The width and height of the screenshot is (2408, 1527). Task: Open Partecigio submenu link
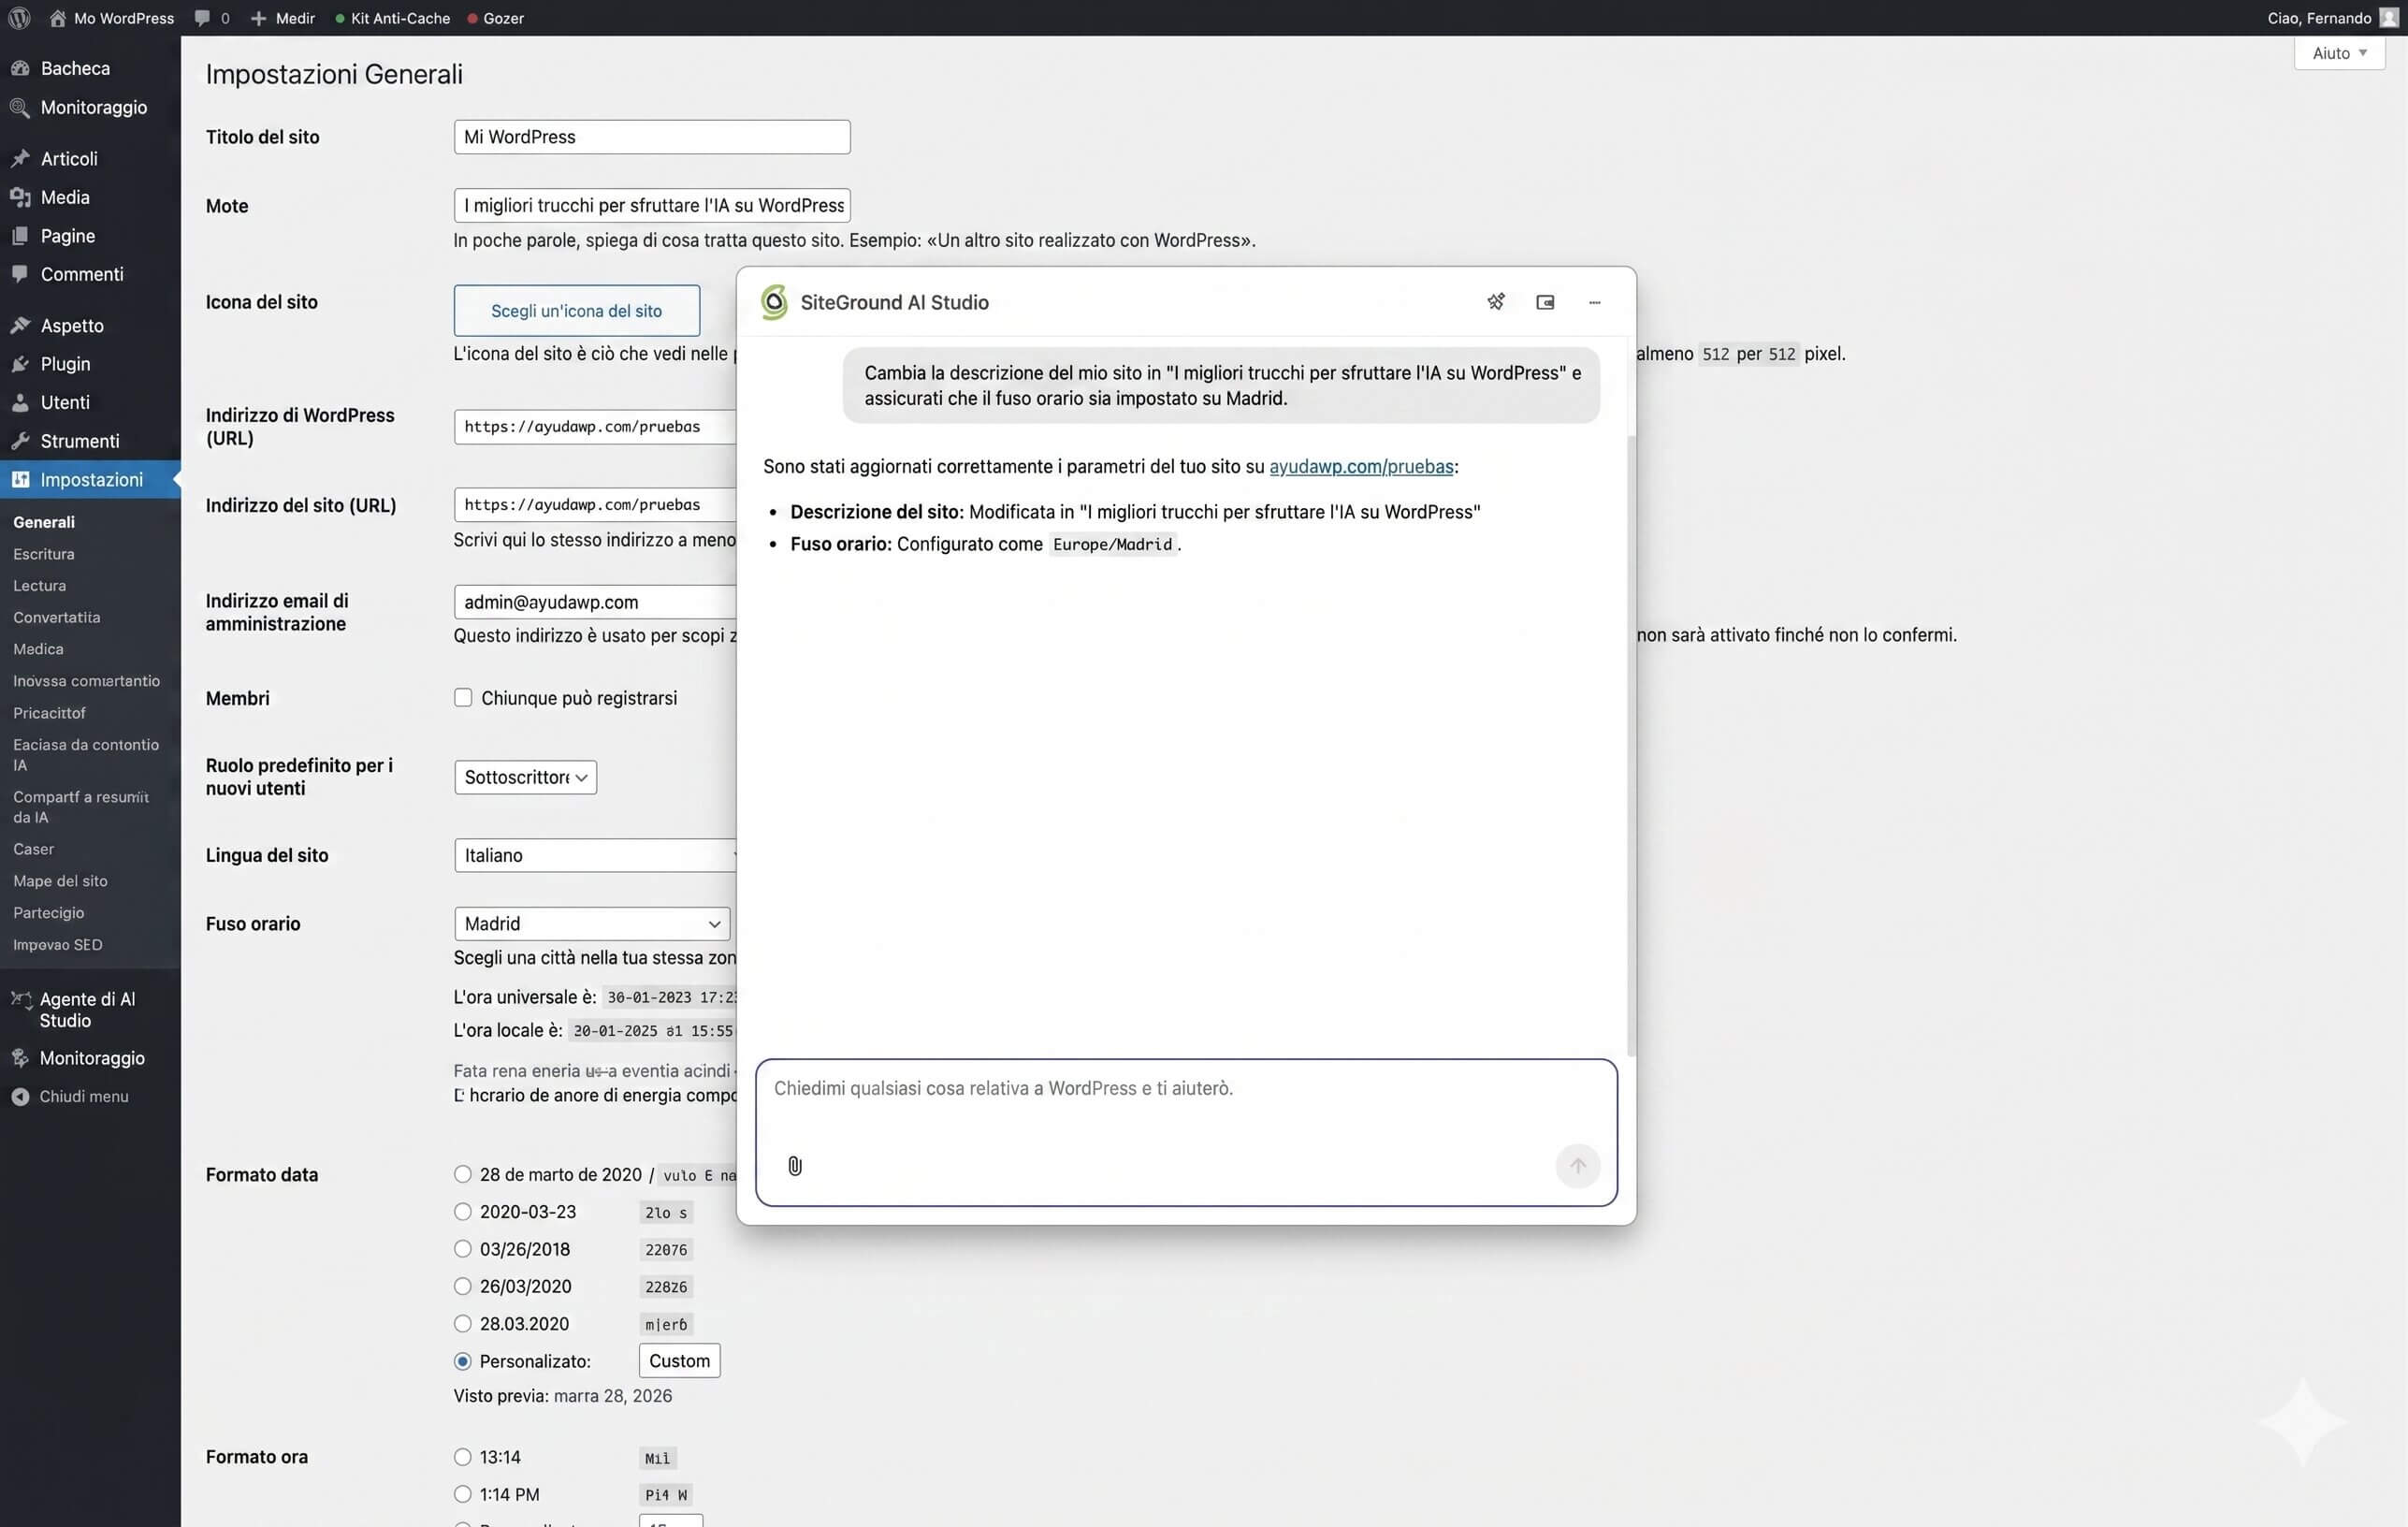pos(49,913)
